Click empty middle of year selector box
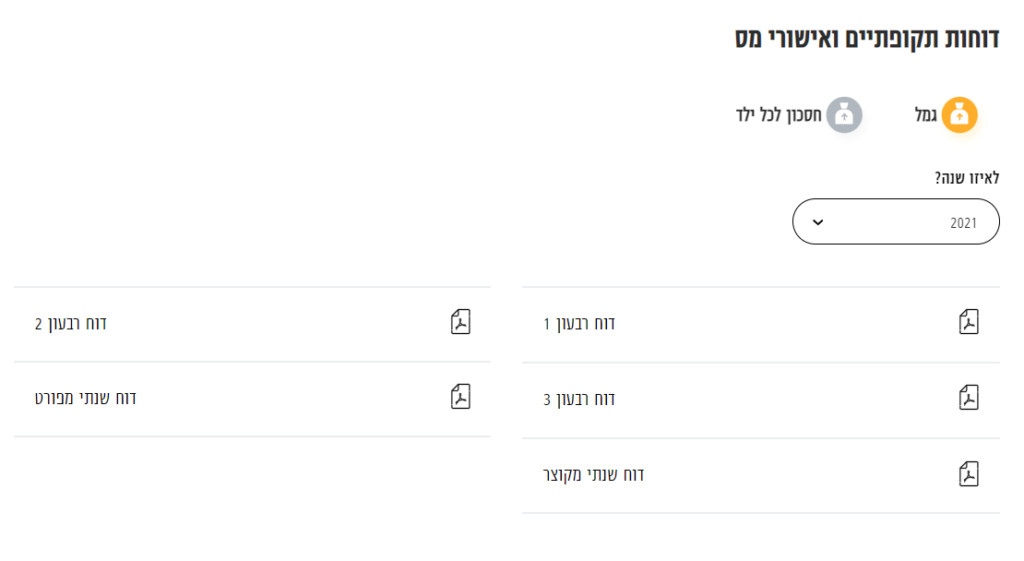The width and height of the screenshot is (1024, 561). point(888,221)
